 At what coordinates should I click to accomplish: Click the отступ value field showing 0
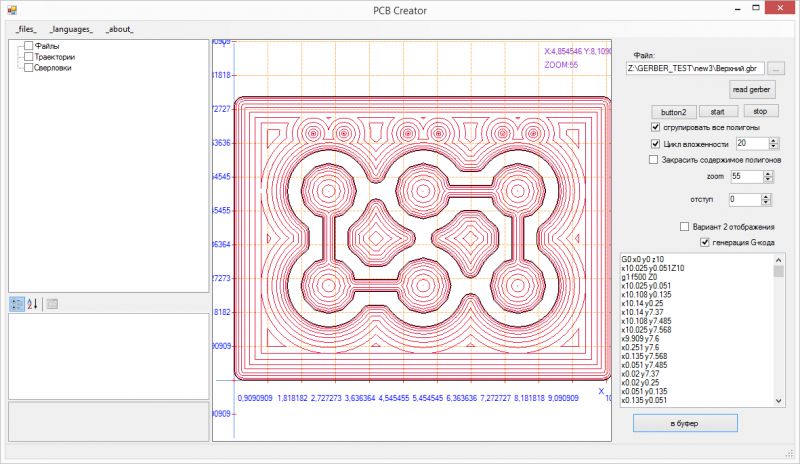click(745, 200)
